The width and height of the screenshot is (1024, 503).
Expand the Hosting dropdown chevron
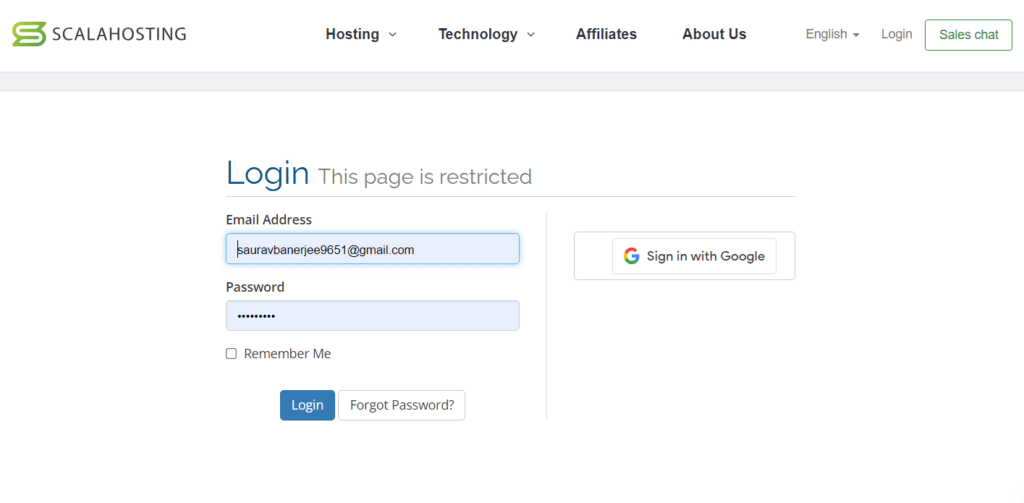click(x=392, y=34)
